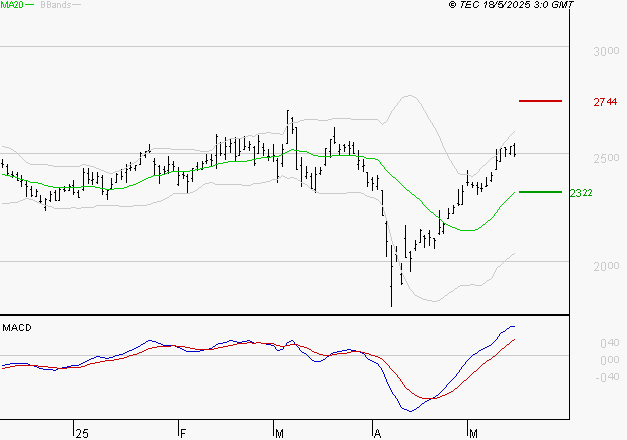Click the MACD panel title
The image size is (627, 440).
point(17,328)
